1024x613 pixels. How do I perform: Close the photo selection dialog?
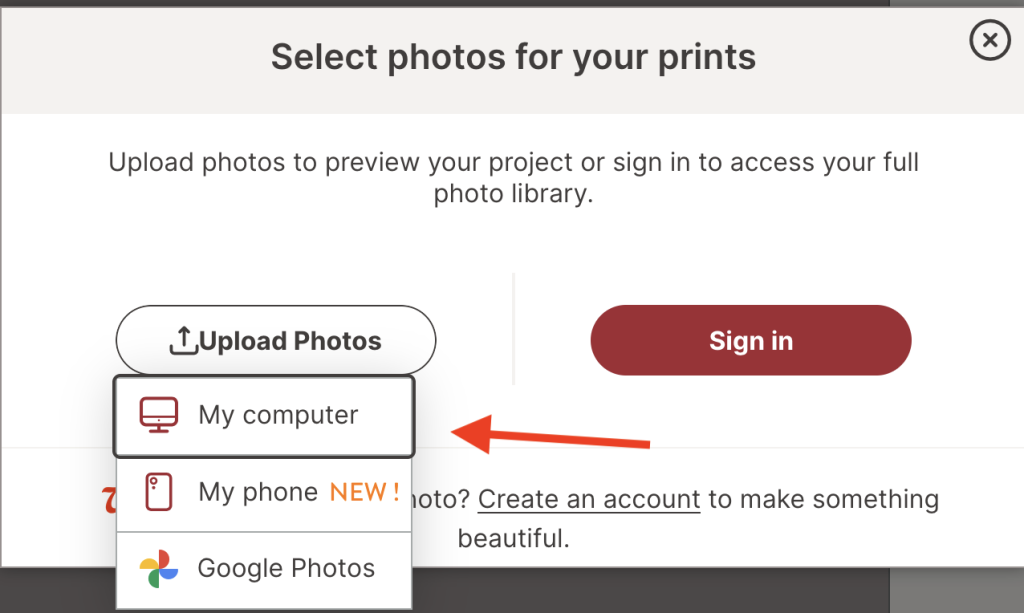pyautogui.click(x=989, y=40)
